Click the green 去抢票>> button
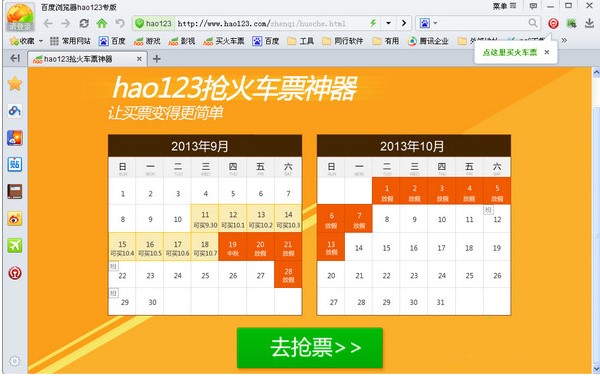This screenshot has width=600, height=376. coord(310,347)
